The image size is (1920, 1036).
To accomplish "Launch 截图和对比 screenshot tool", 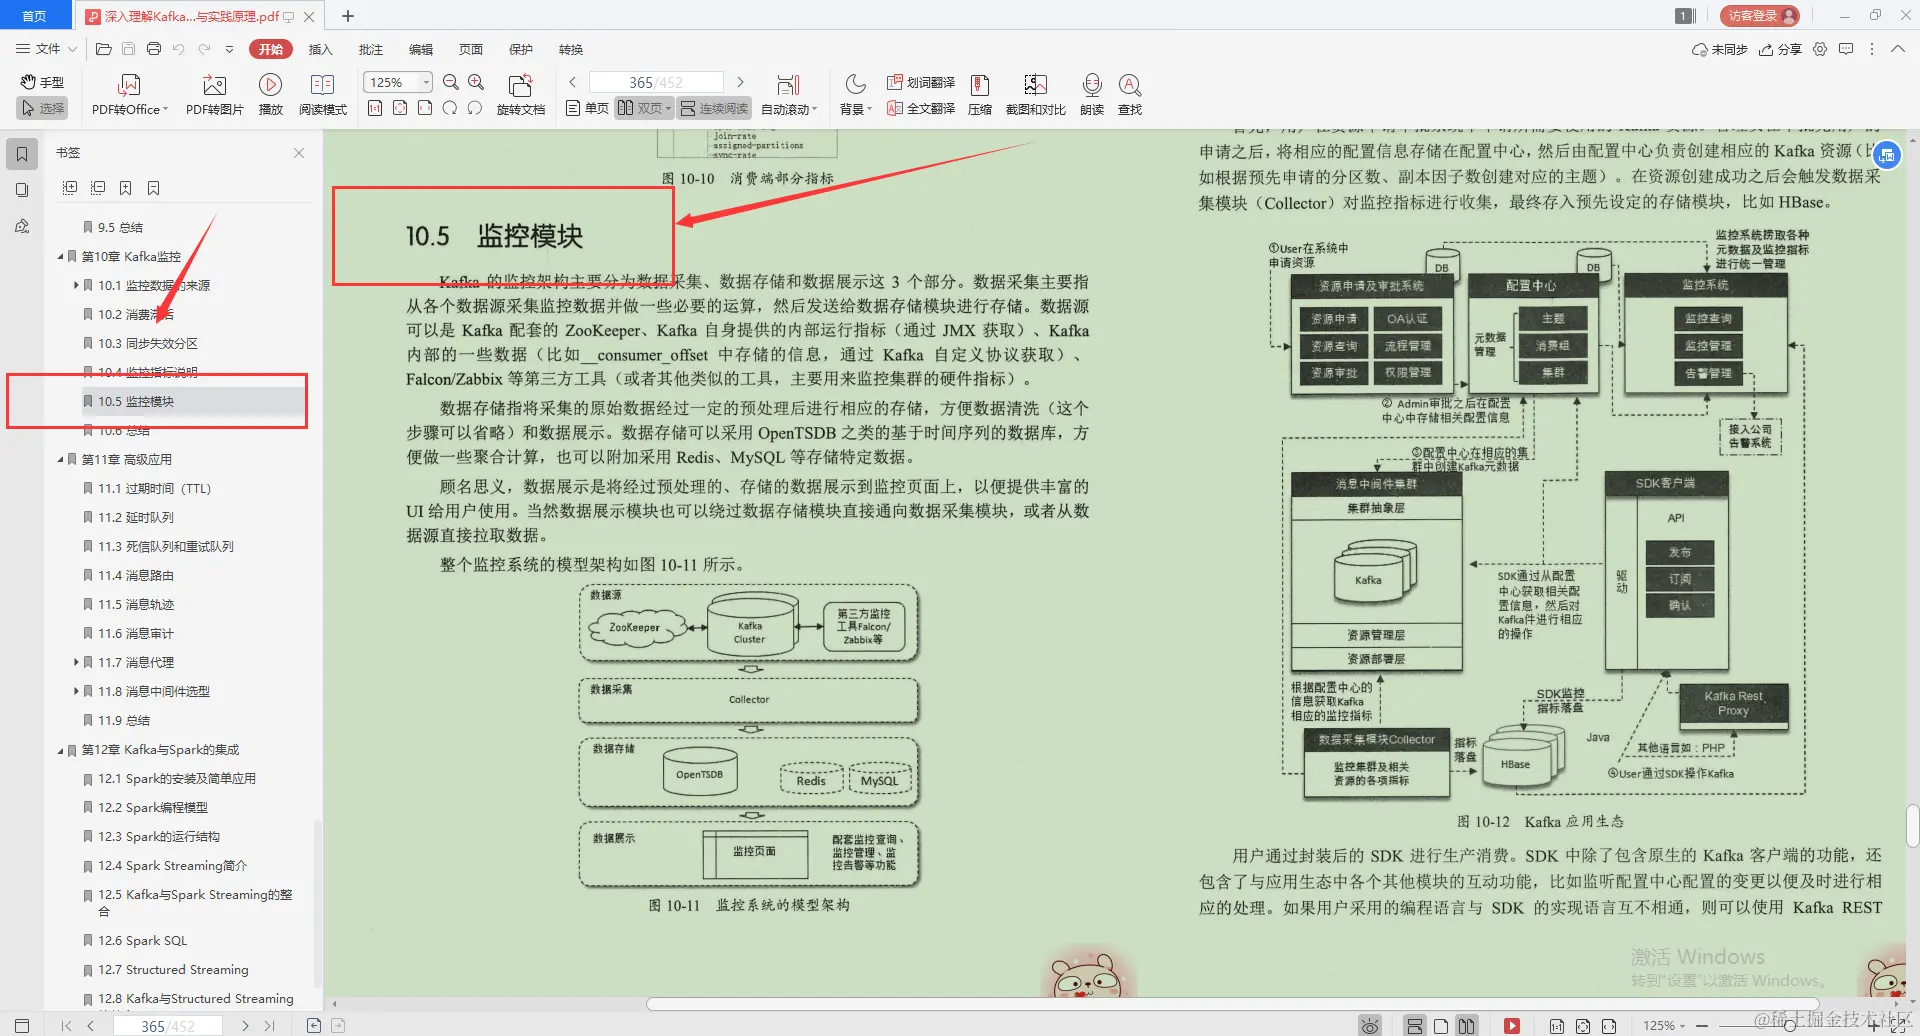I will [x=1035, y=93].
